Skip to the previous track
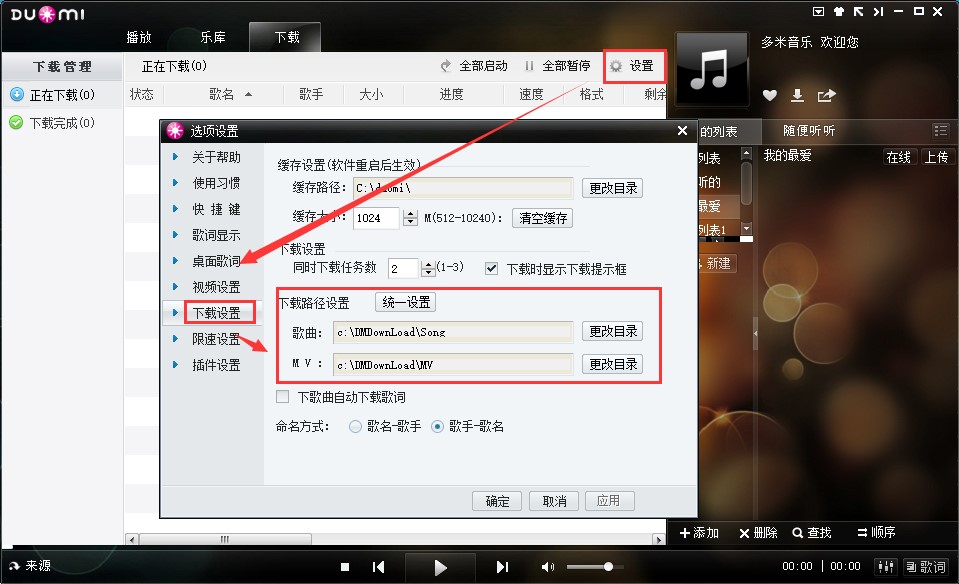 point(379,567)
